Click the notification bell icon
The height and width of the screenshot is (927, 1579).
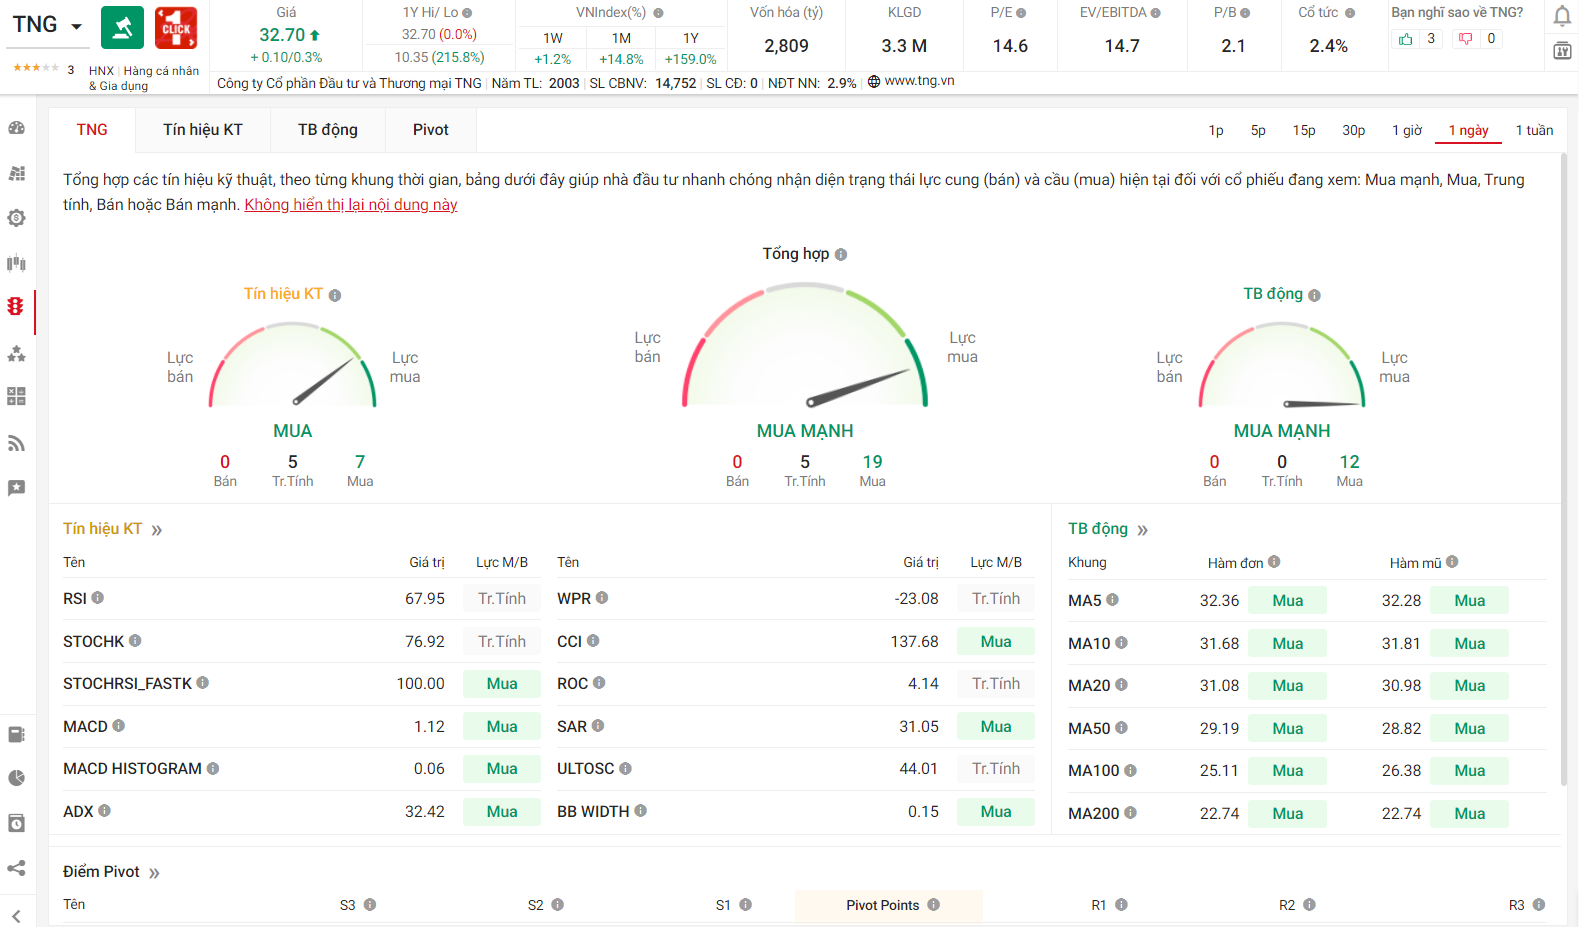1561,16
